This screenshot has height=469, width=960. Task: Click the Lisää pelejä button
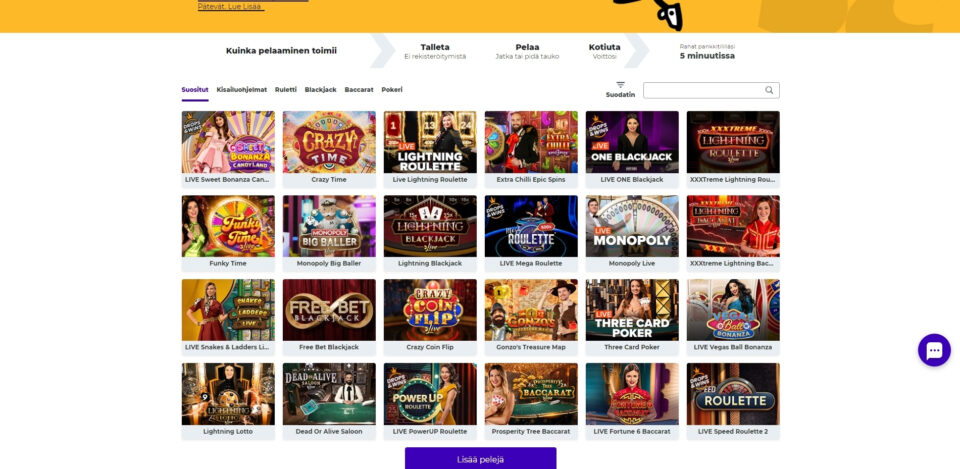point(481,459)
